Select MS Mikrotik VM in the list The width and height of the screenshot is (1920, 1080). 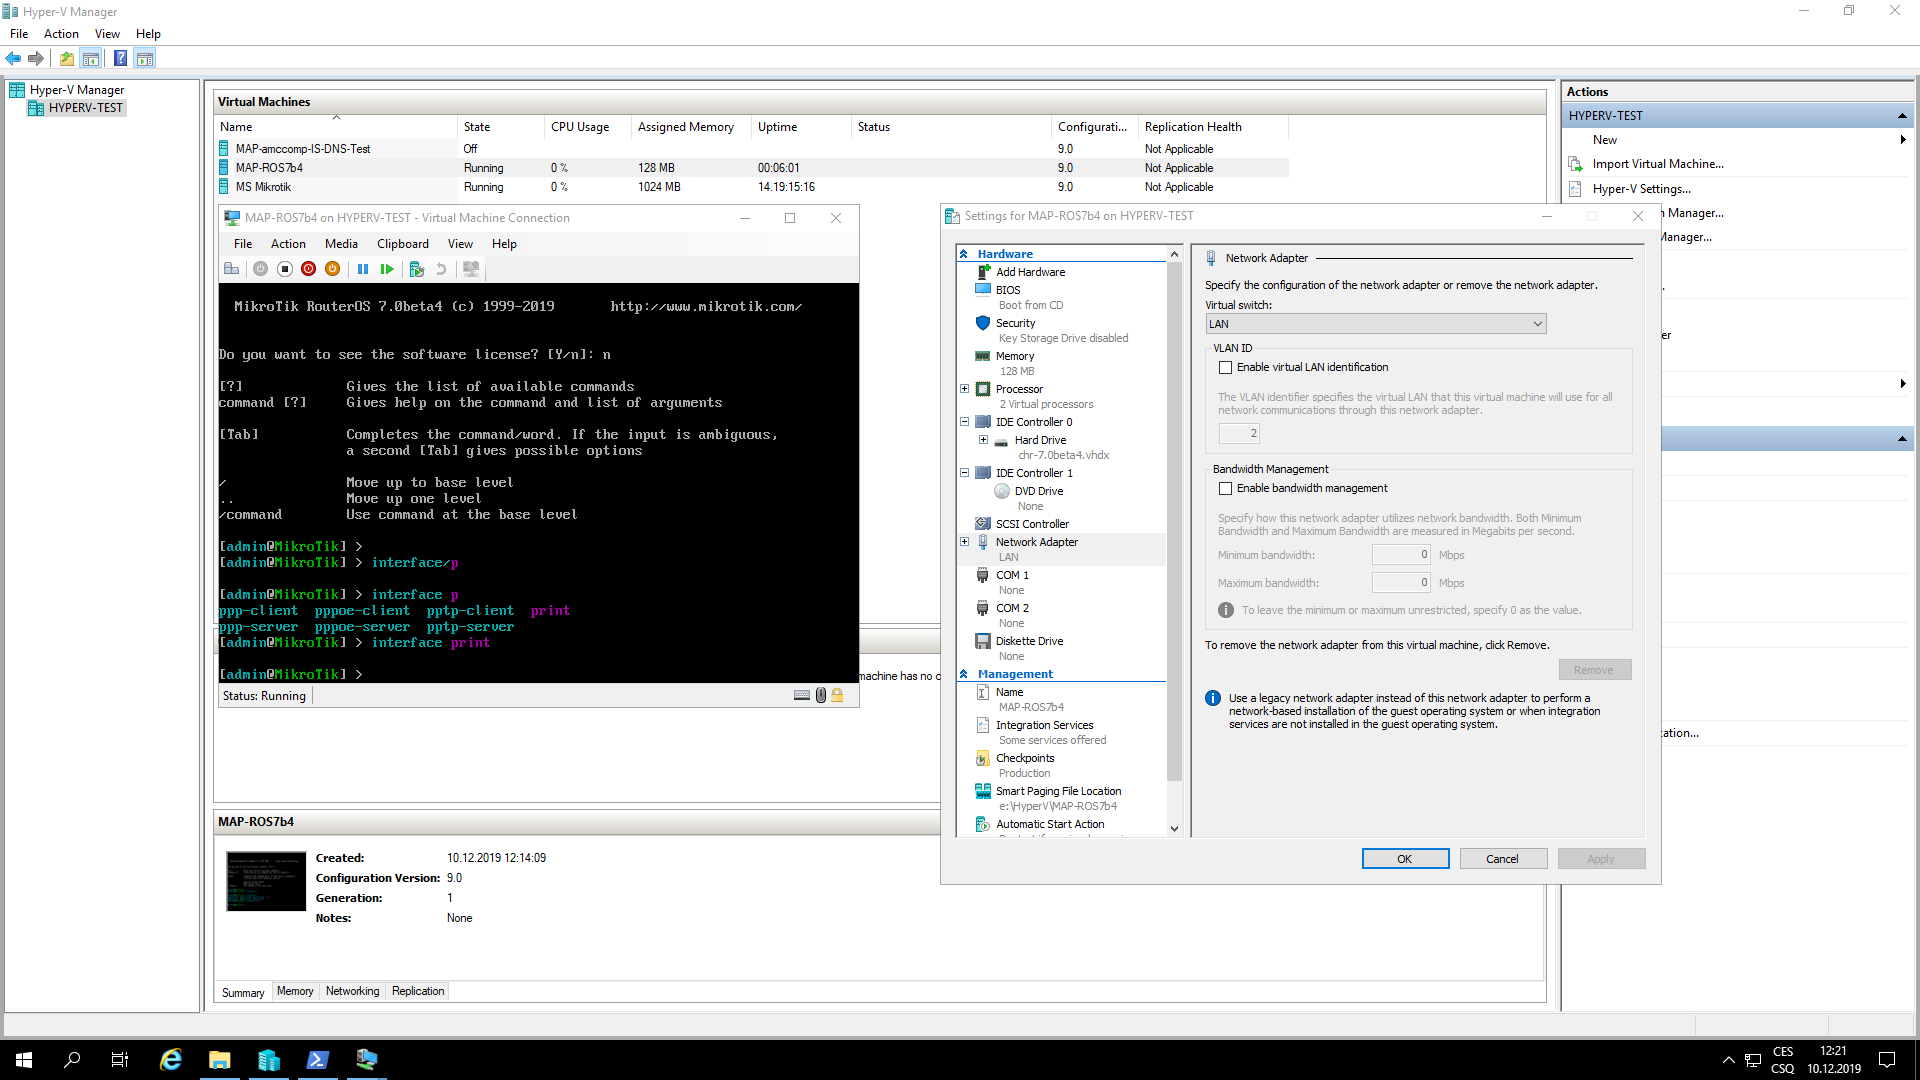point(264,187)
